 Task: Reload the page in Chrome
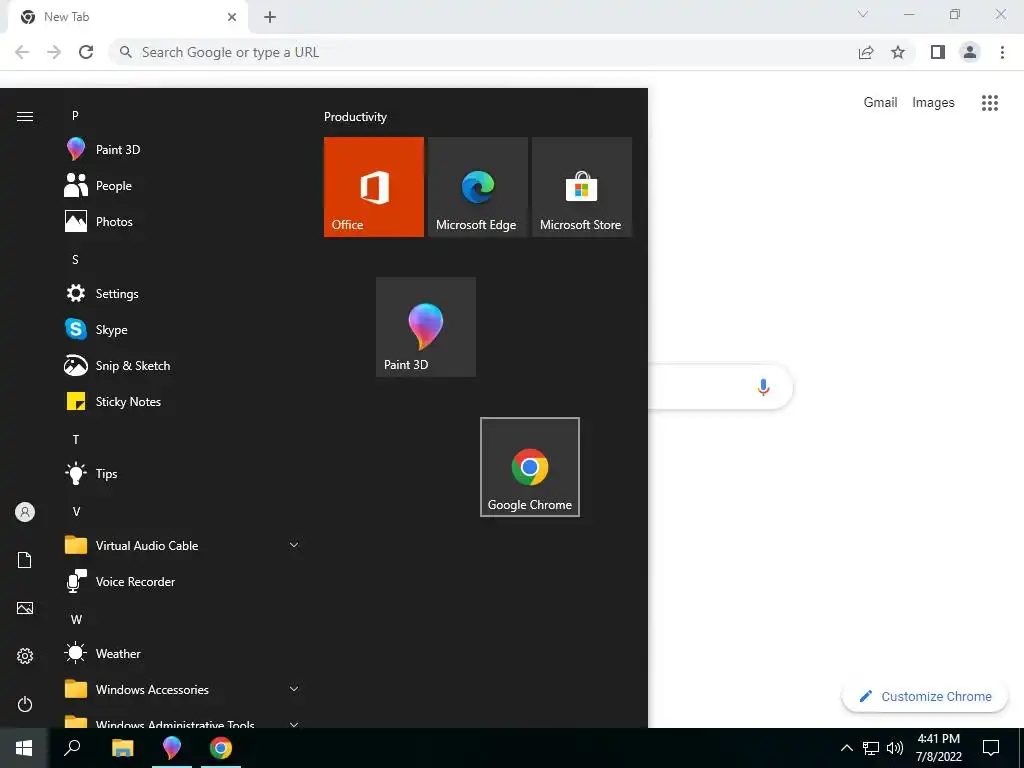[x=86, y=52]
